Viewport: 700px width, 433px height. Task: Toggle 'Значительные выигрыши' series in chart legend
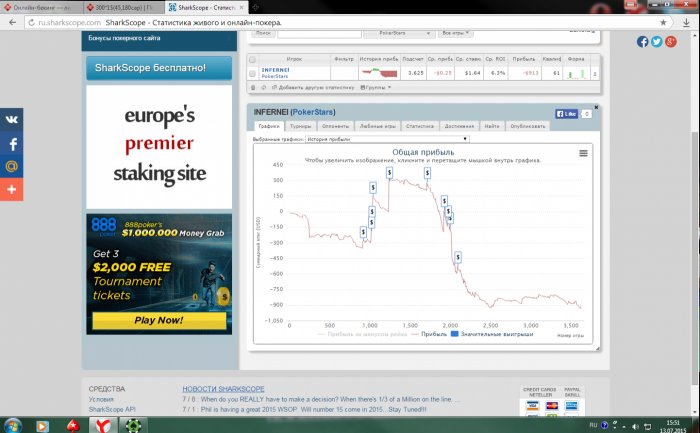click(492, 334)
